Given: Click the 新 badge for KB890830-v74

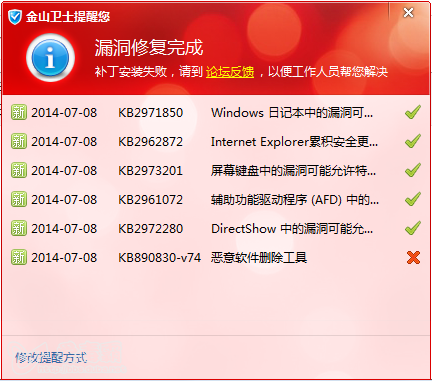Looking at the screenshot, I should (19, 257).
